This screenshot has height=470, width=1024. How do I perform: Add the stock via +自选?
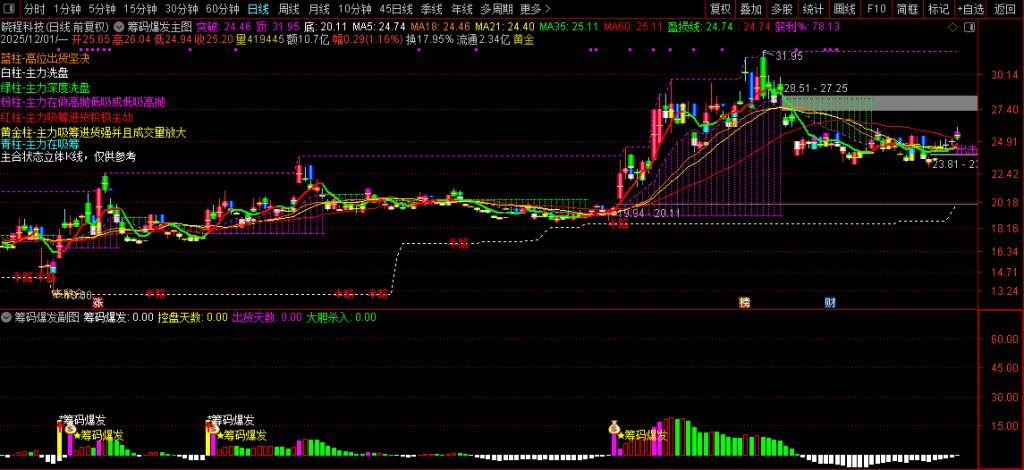(970, 8)
